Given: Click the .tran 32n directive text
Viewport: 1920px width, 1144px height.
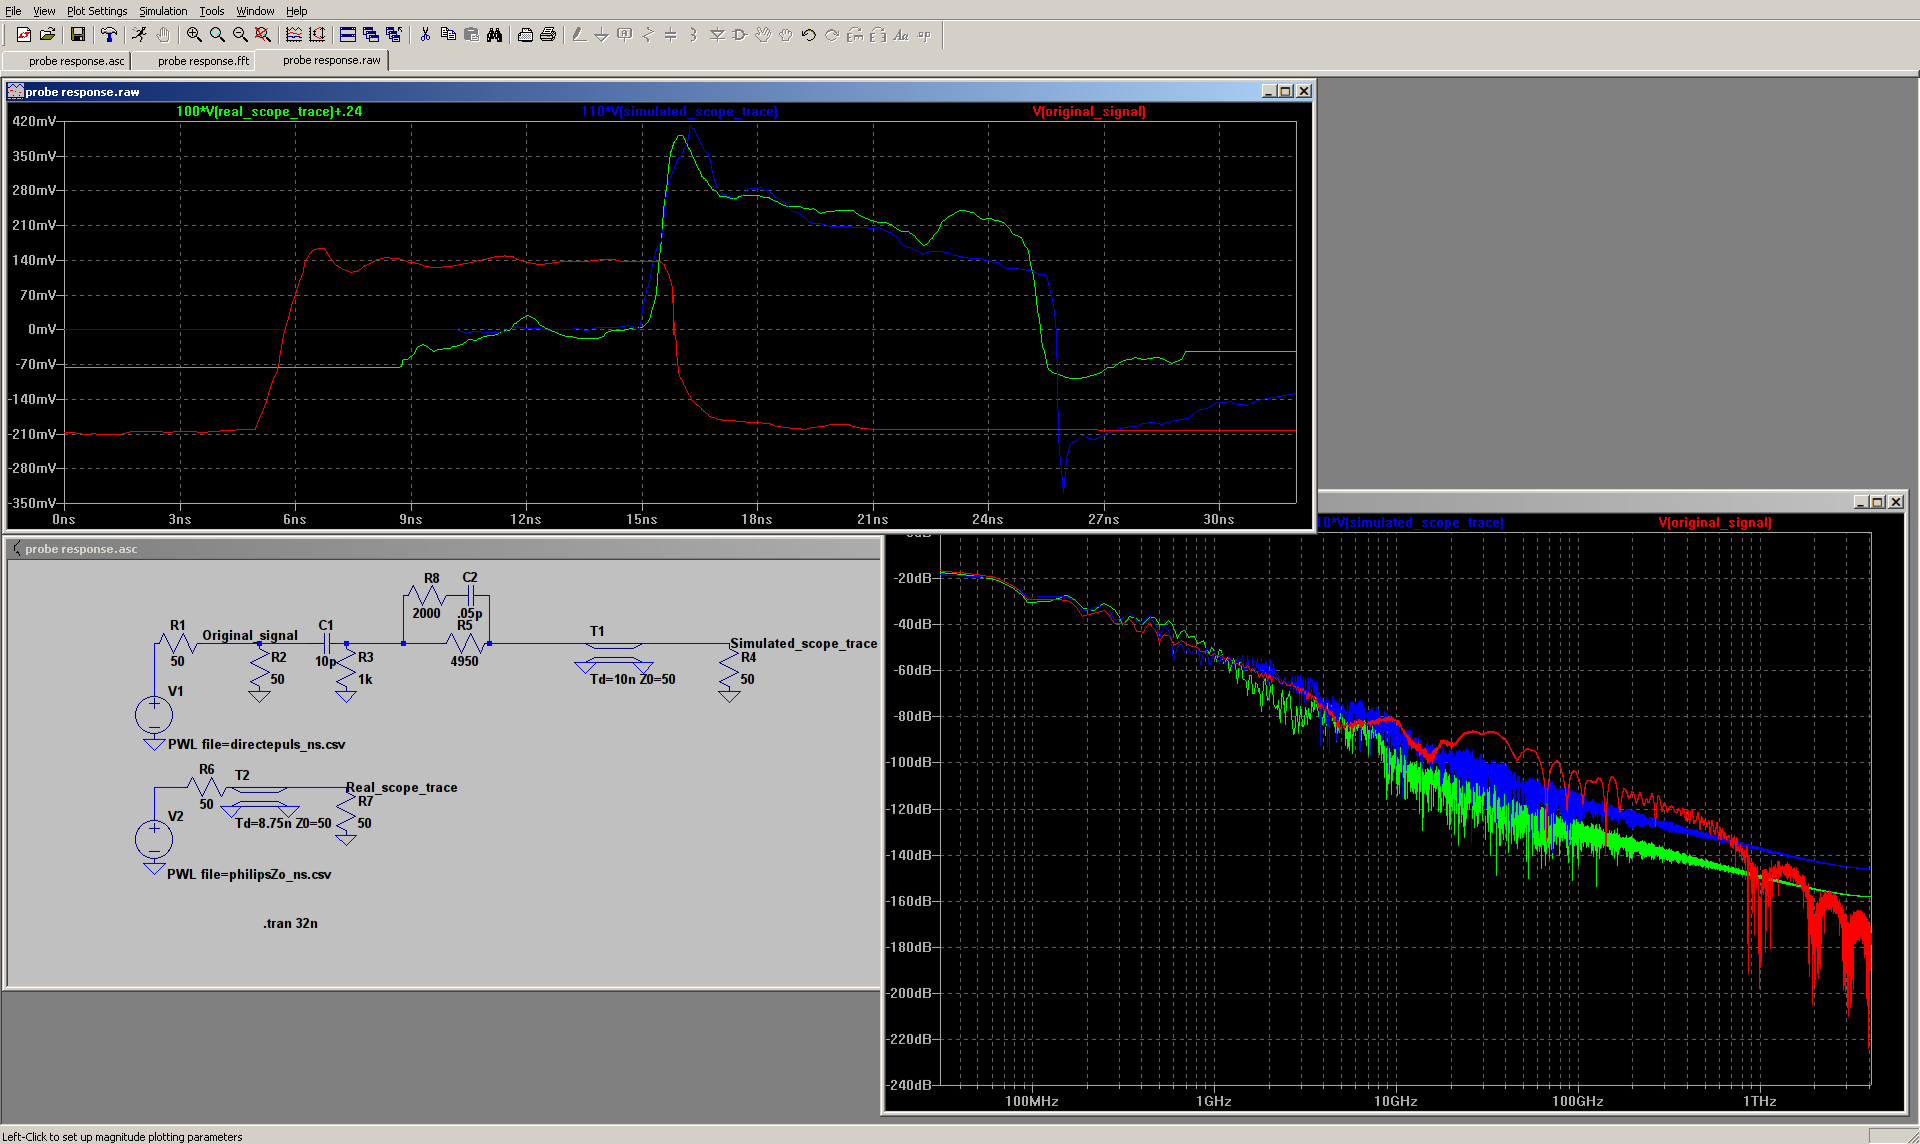Looking at the screenshot, I should pos(290,923).
